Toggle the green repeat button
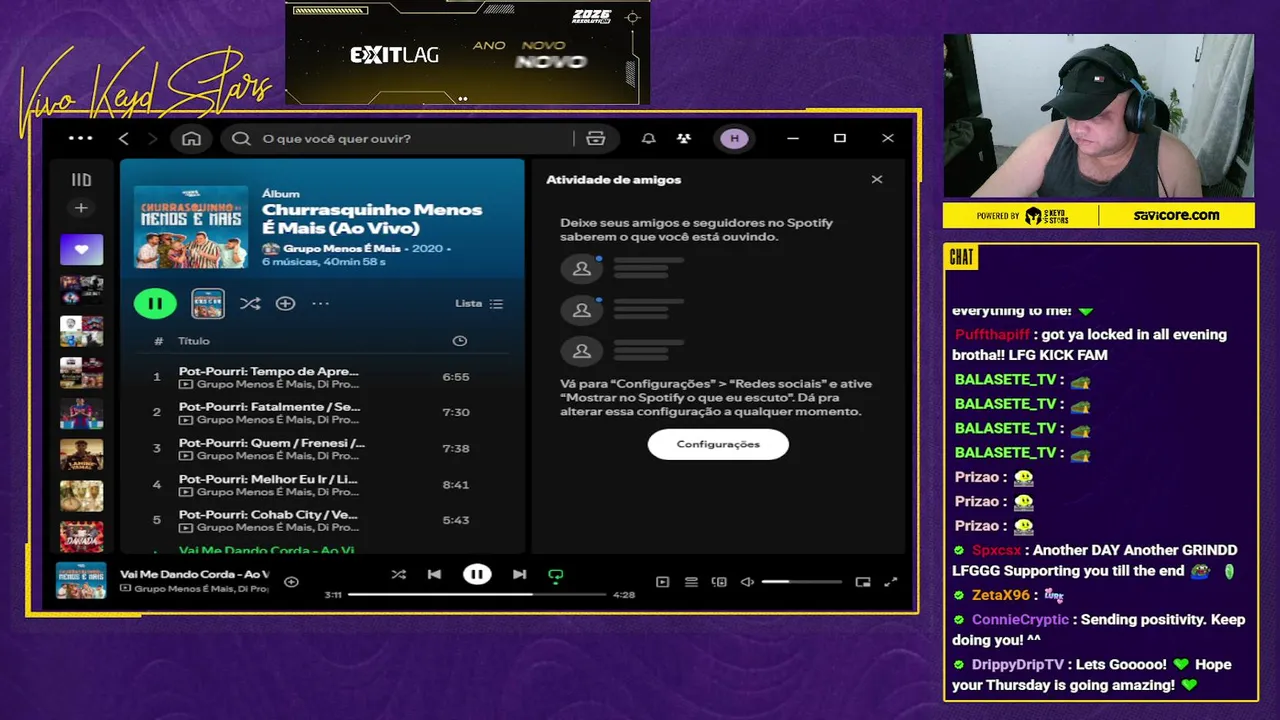The height and width of the screenshot is (720, 1280). (556, 575)
